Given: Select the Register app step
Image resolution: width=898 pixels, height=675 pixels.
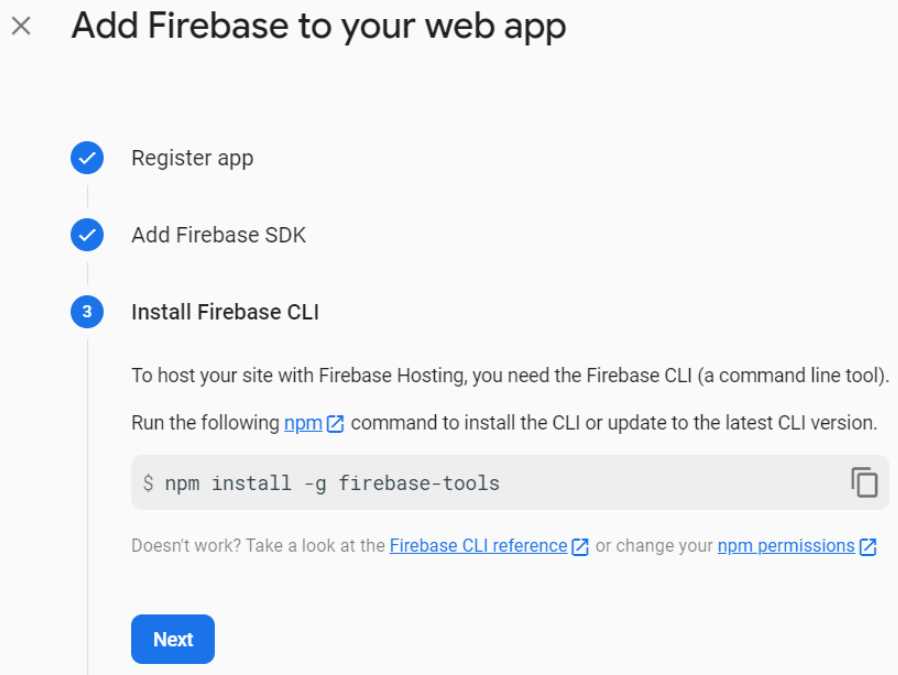Looking at the screenshot, I should 192,157.
